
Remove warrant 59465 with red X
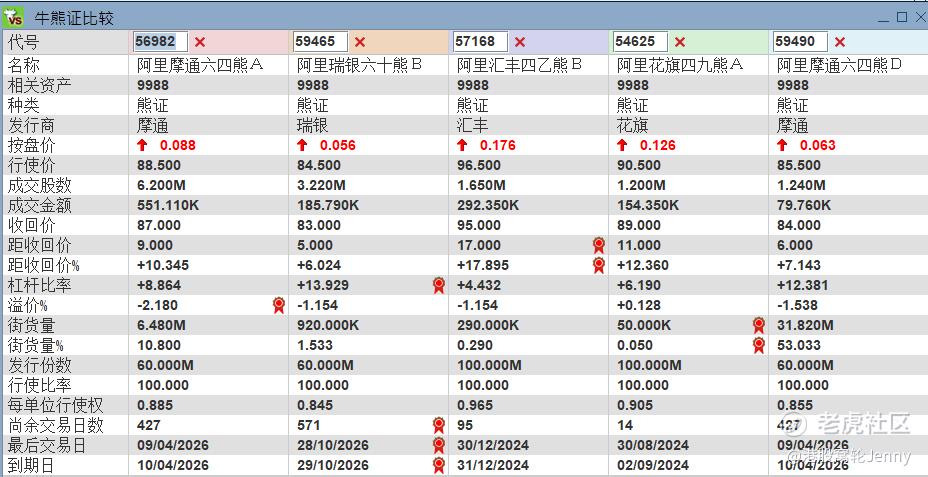point(360,42)
